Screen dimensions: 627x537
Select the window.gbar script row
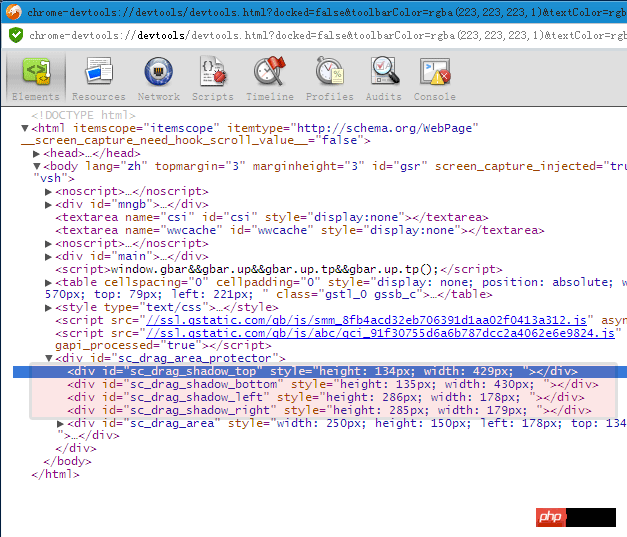(x=278, y=269)
